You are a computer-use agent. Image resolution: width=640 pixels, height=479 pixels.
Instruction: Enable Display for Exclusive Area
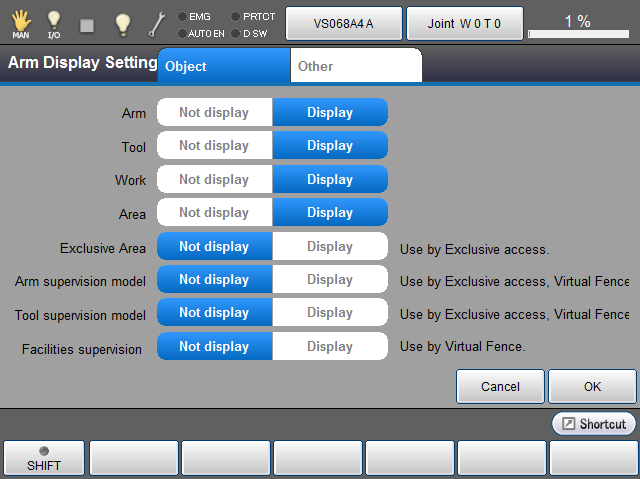(x=330, y=246)
